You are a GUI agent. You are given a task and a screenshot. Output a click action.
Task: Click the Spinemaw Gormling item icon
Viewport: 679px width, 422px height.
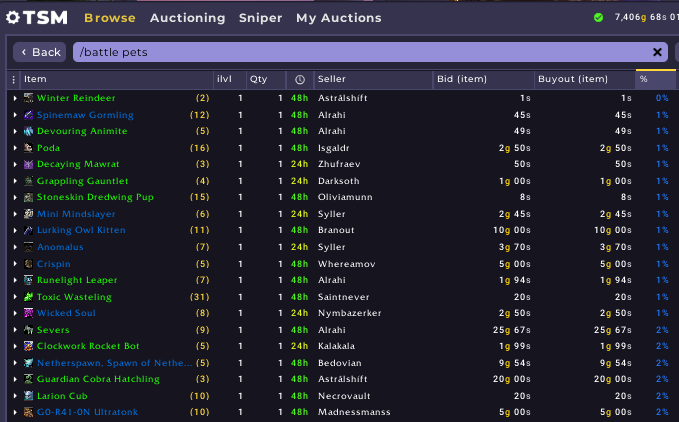(x=29, y=115)
